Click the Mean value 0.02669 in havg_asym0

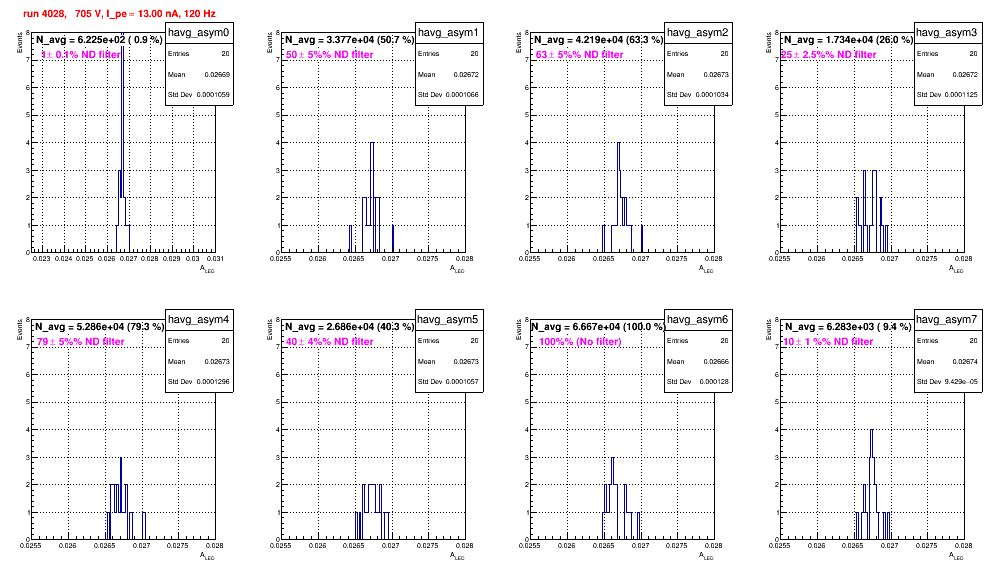click(217, 74)
